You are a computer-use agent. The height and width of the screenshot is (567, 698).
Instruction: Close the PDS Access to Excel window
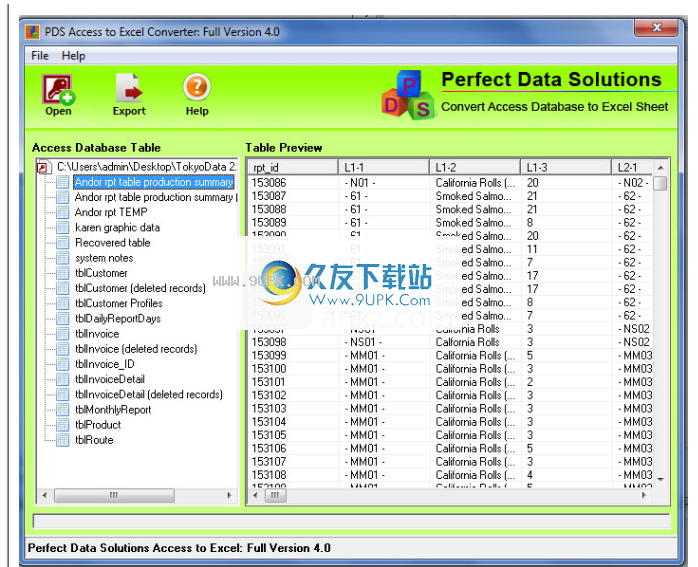click(656, 27)
